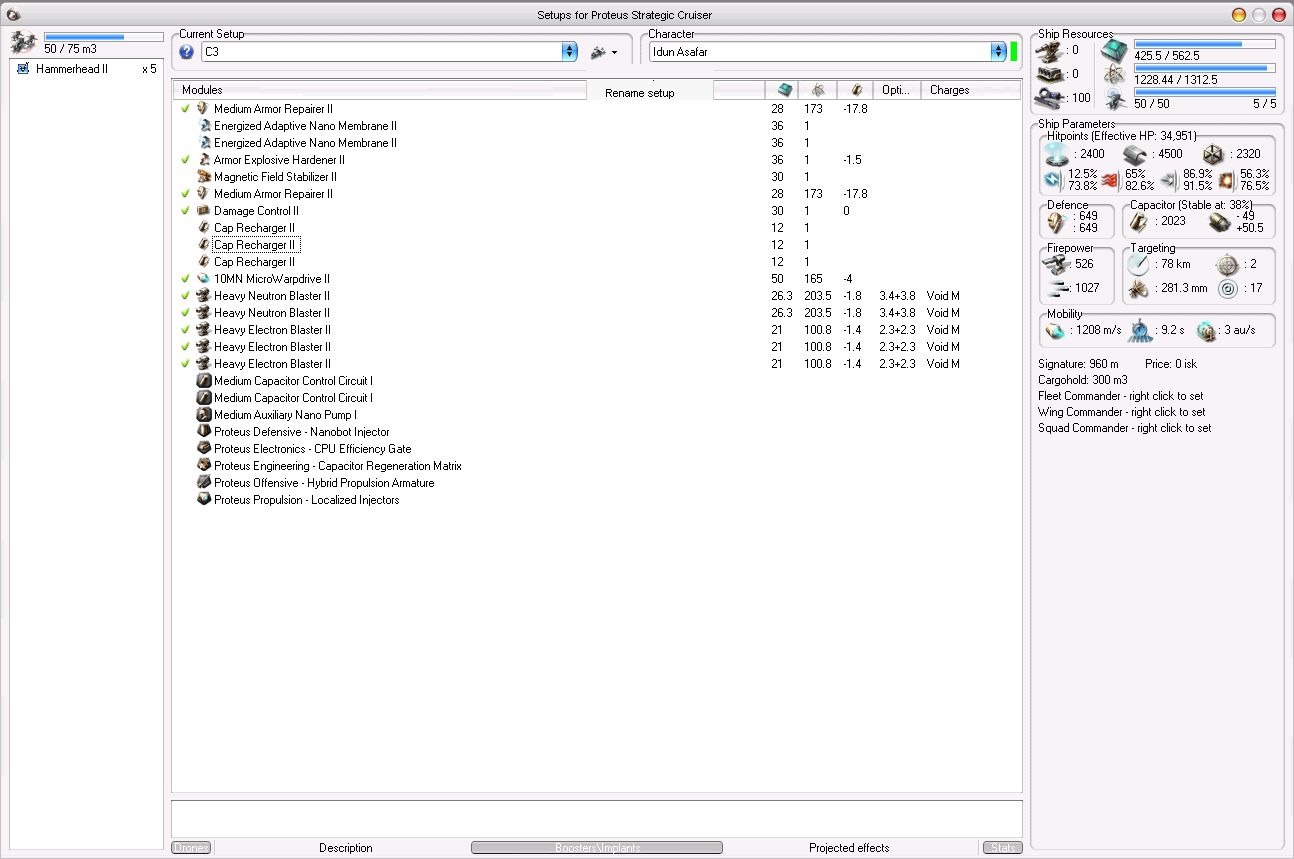Open the Current Setup dropdown showing C3
1294x859 pixels.
coord(389,52)
